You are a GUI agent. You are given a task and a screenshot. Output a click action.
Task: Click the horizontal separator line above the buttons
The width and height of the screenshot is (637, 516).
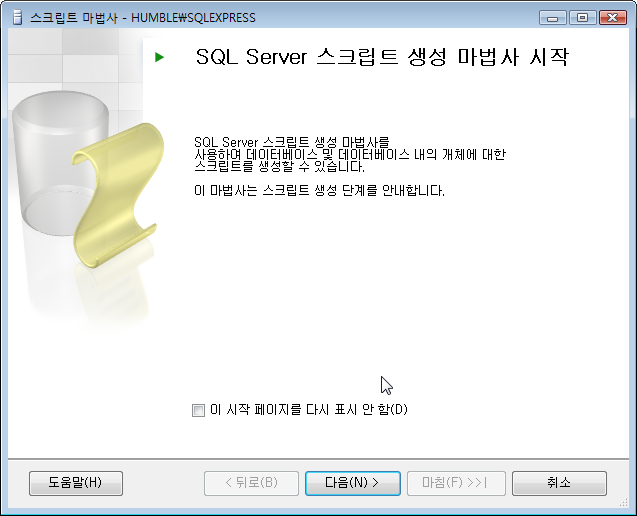pos(318,459)
